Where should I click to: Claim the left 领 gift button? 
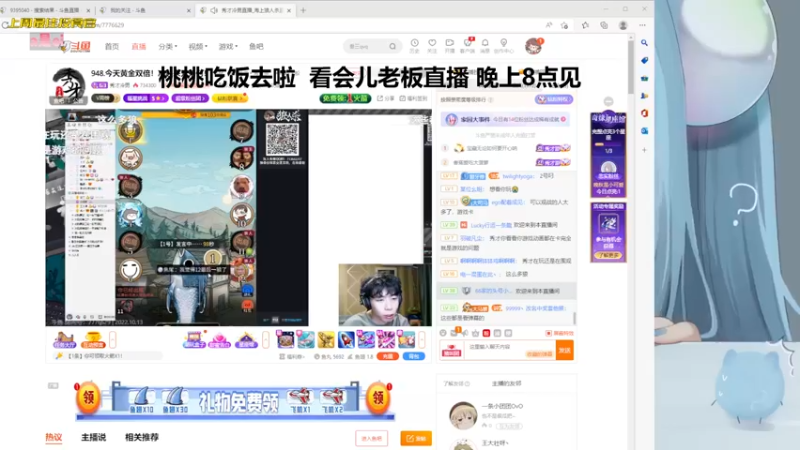[88, 398]
